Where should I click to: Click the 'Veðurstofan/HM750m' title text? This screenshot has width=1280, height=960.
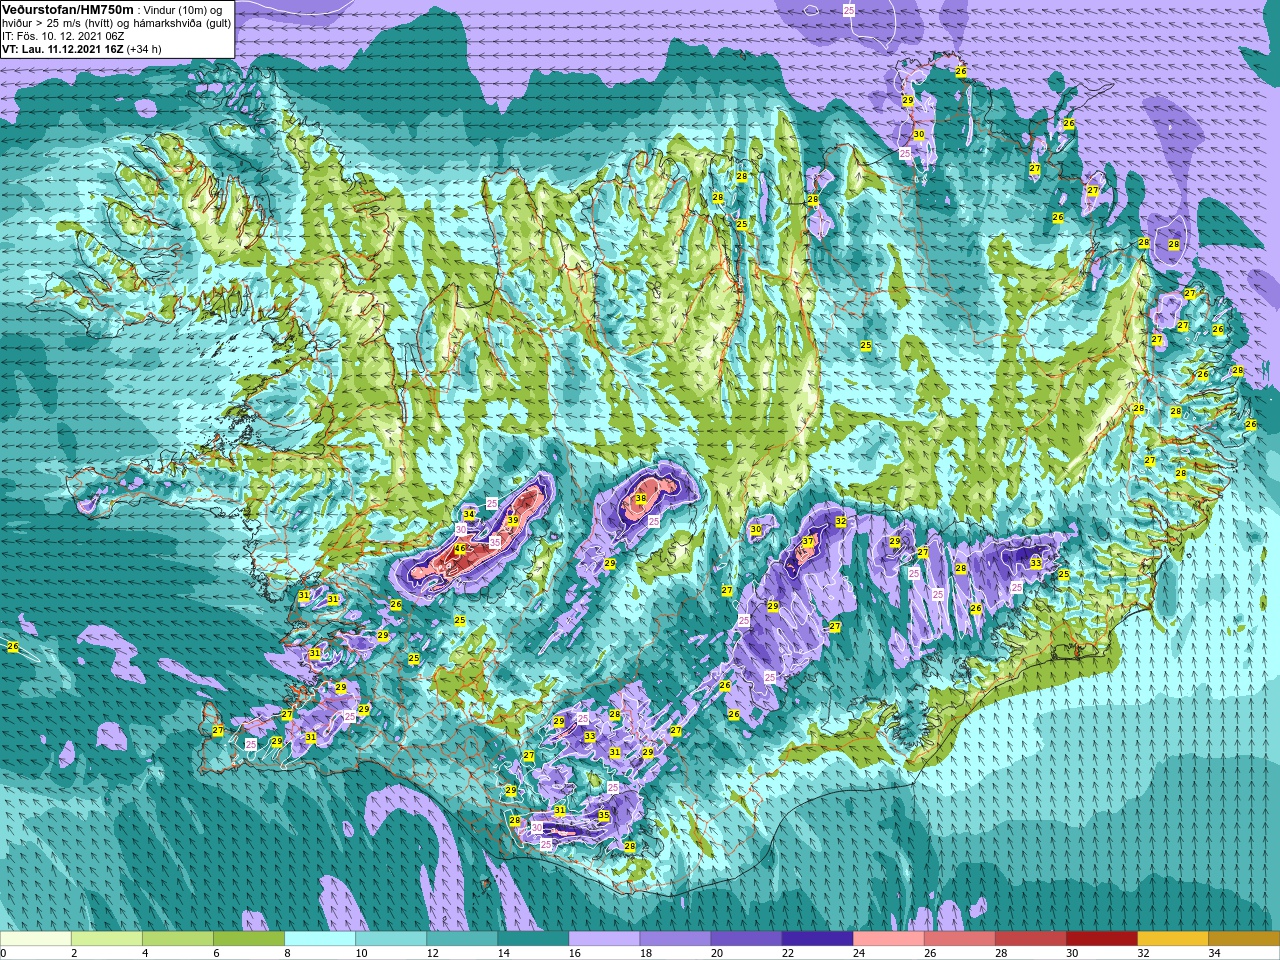(x=68, y=9)
